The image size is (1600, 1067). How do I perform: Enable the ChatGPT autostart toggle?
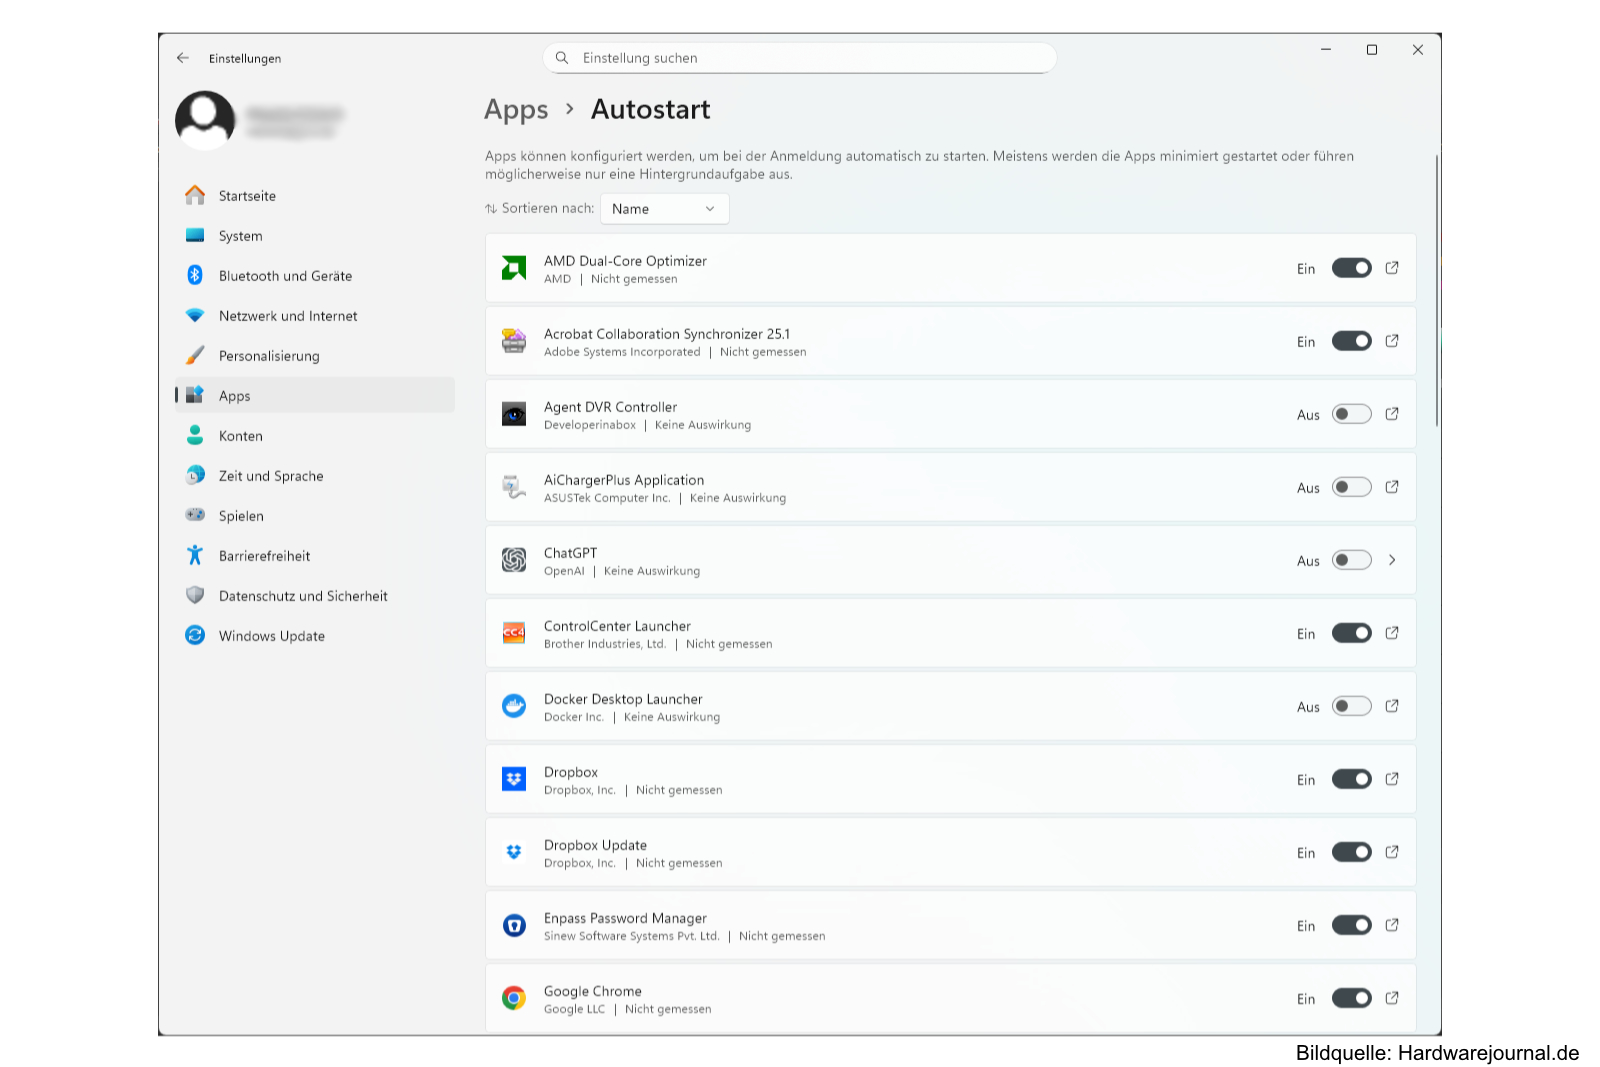pos(1351,560)
